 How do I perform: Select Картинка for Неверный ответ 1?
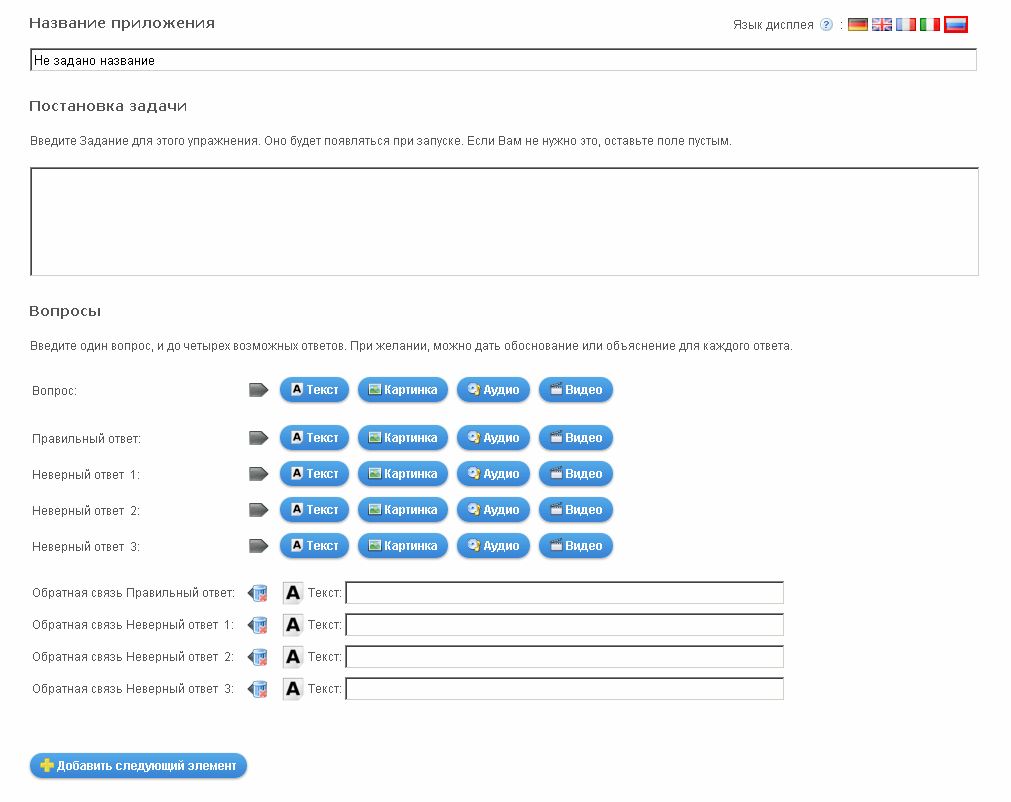click(403, 474)
